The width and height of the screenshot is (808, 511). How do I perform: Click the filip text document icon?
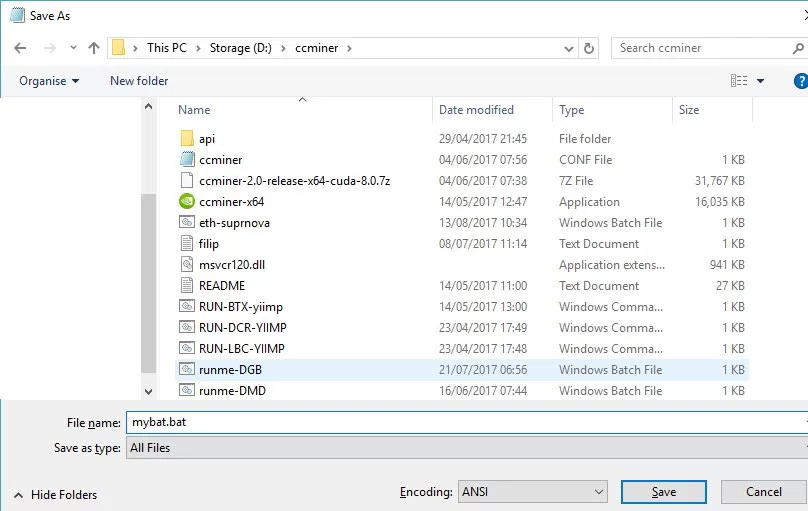pos(187,243)
